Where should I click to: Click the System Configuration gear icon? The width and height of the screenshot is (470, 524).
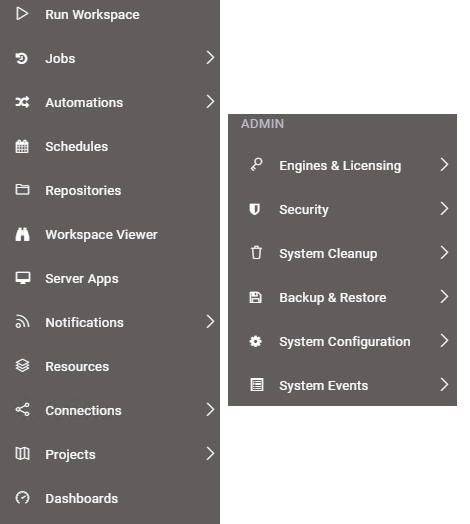256,341
